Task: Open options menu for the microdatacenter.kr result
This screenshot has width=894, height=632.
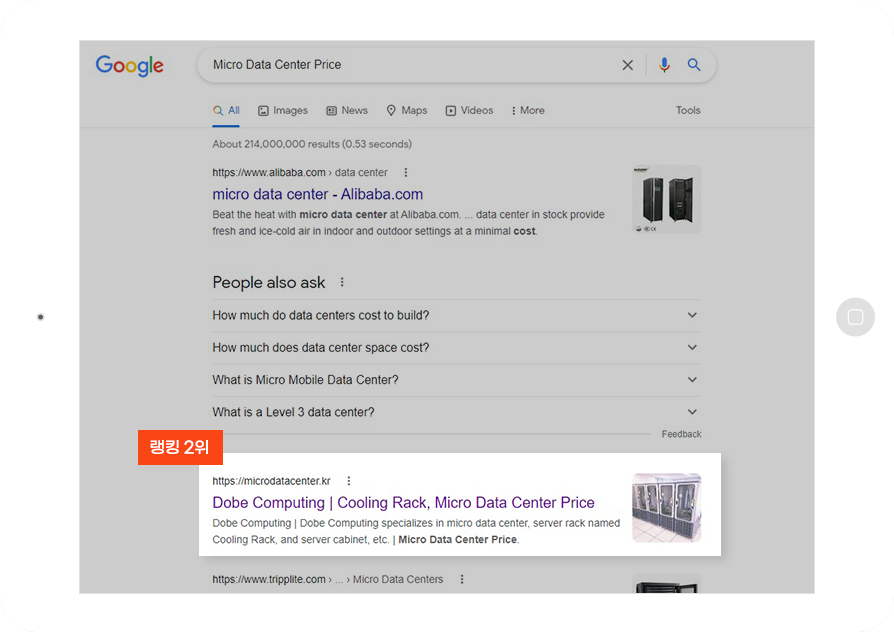Action: pos(348,481)
